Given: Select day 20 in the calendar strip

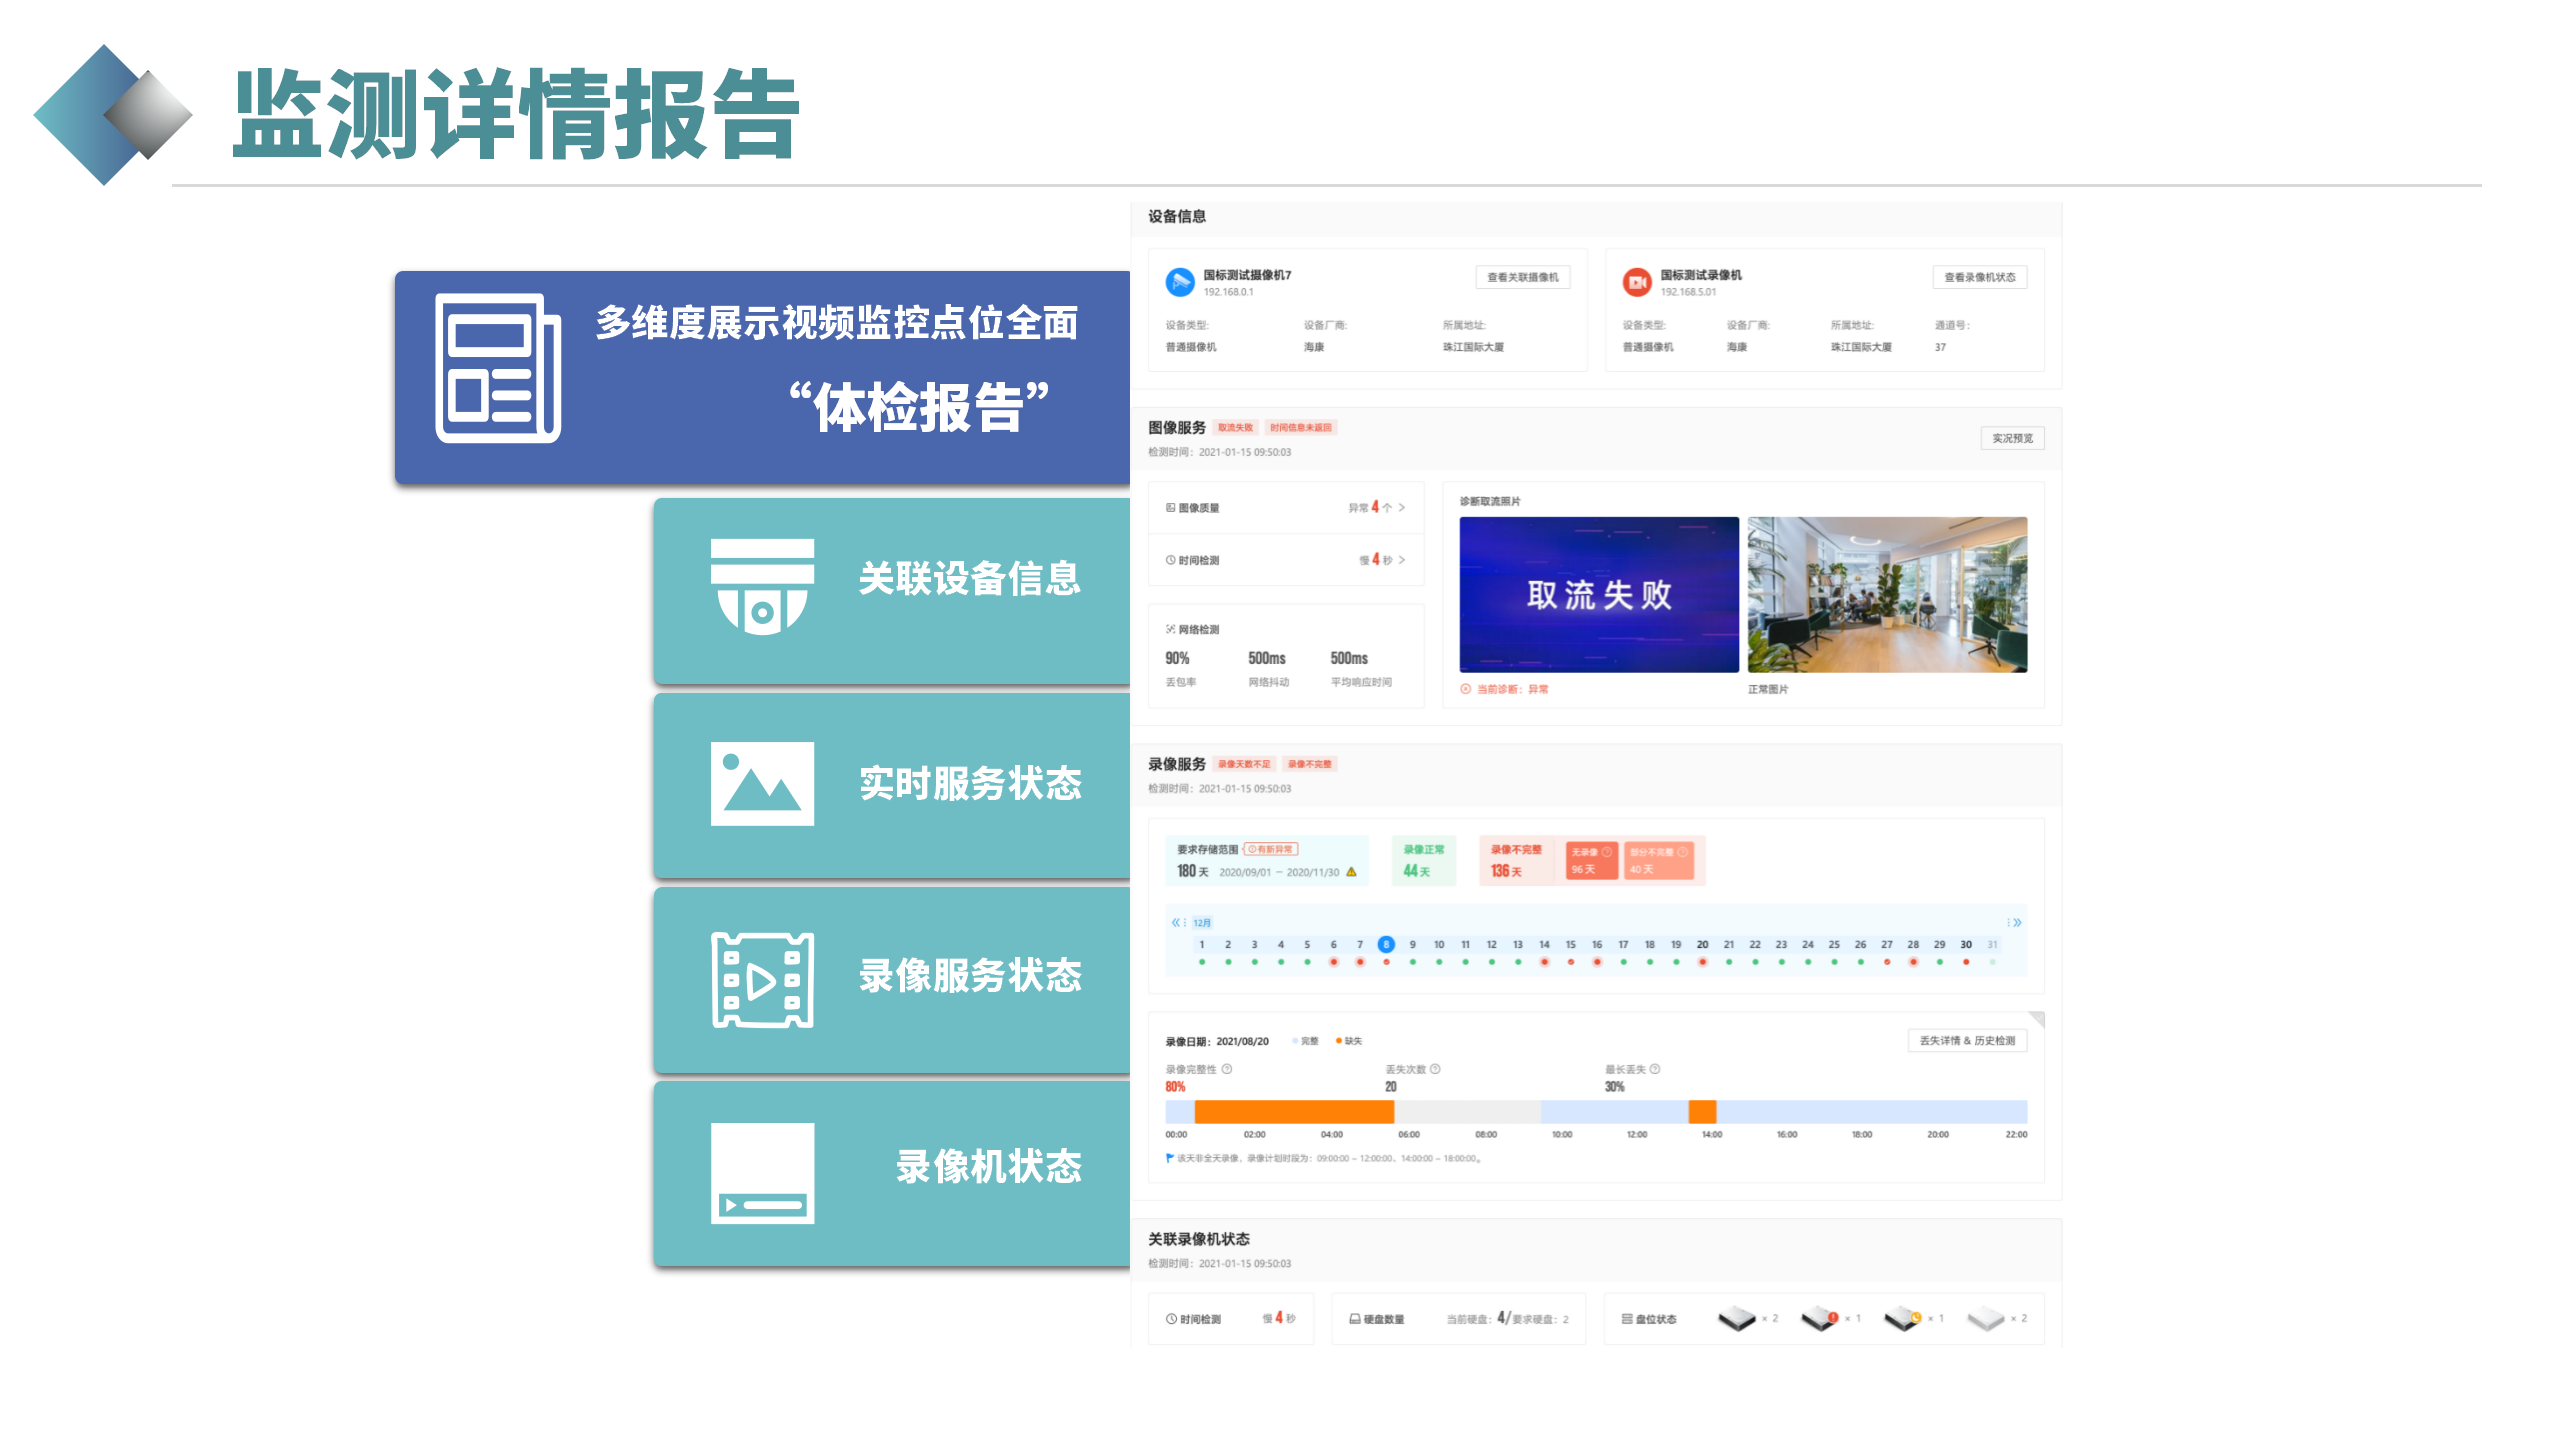Looking at the screenshot, I should (1702, 945).
